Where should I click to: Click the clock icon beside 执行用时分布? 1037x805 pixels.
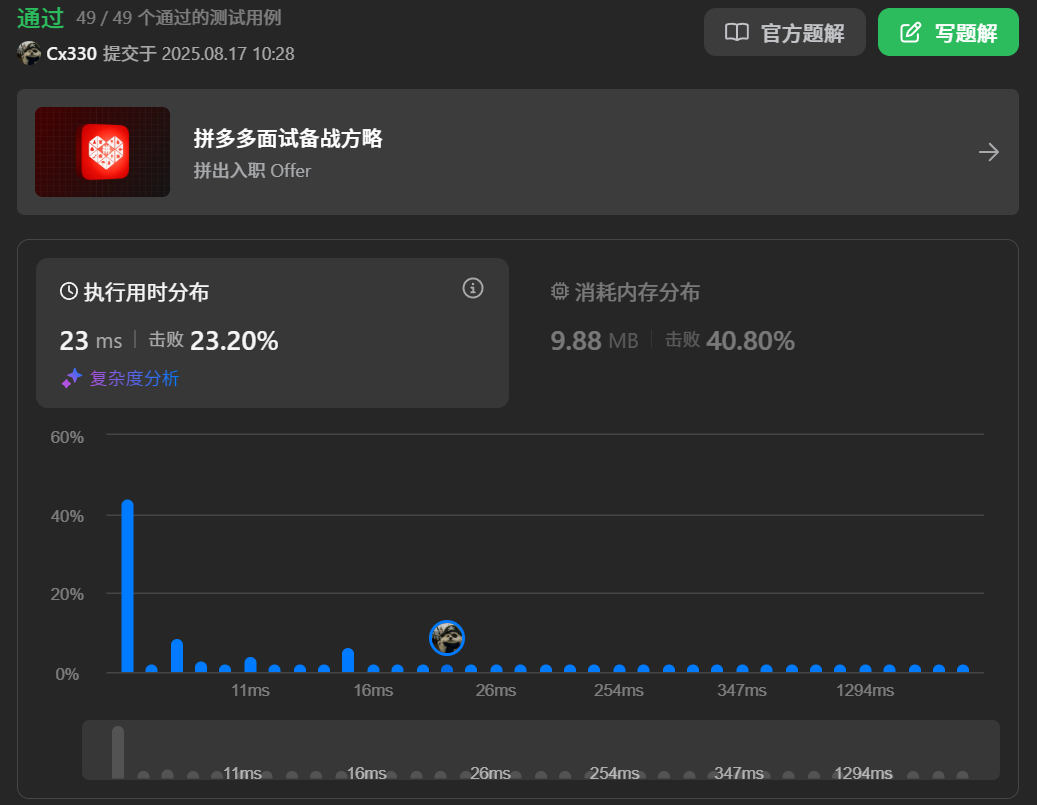point(69,291)
